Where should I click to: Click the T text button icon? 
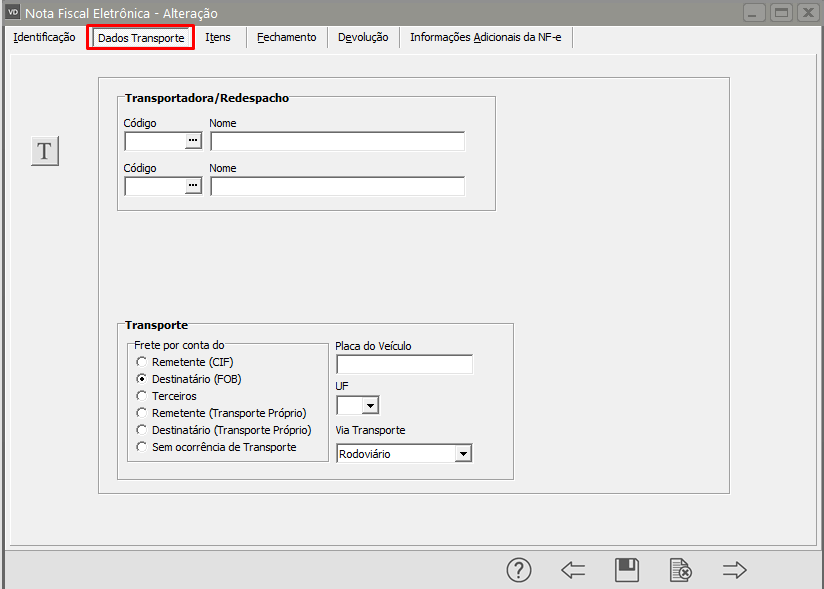tap(45, 151)
